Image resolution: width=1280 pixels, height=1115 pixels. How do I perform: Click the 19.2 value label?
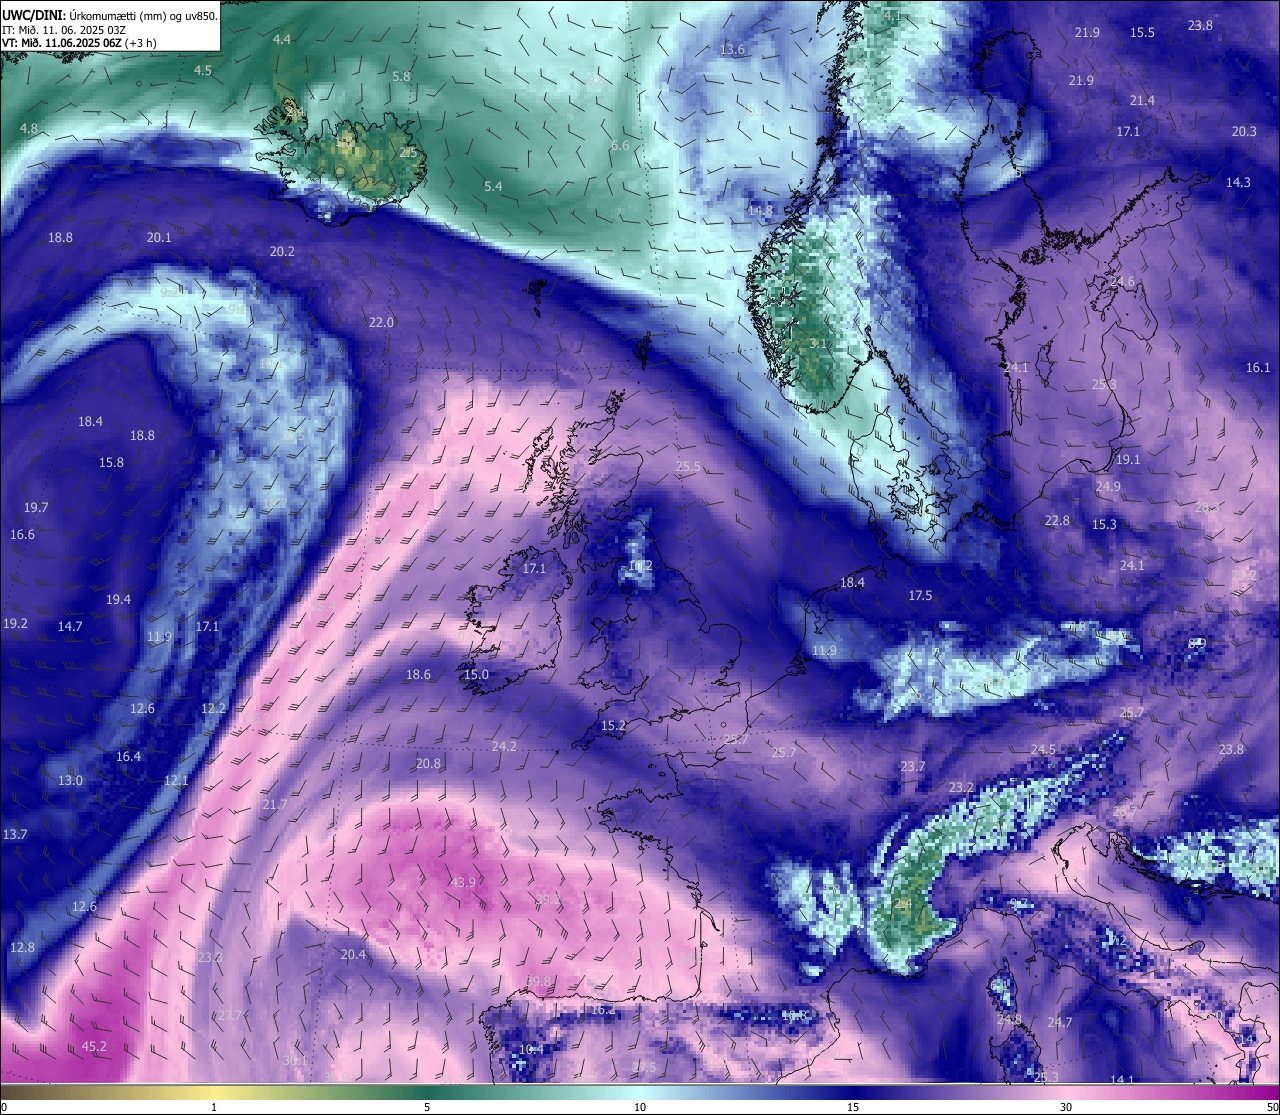coord(15,623)
